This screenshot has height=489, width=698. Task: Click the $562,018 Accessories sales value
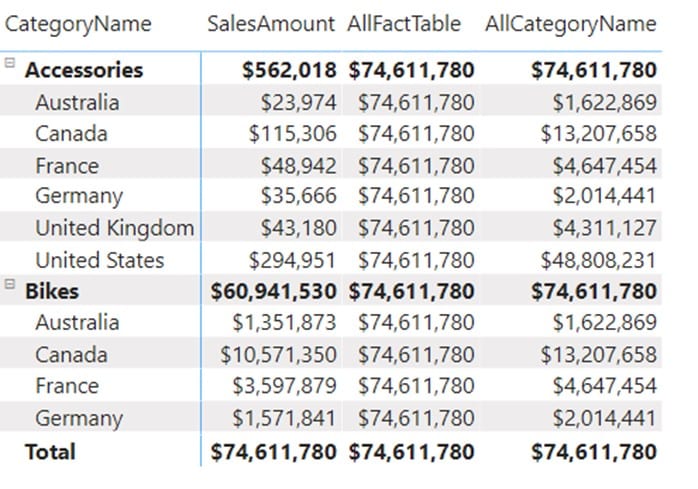289,70
